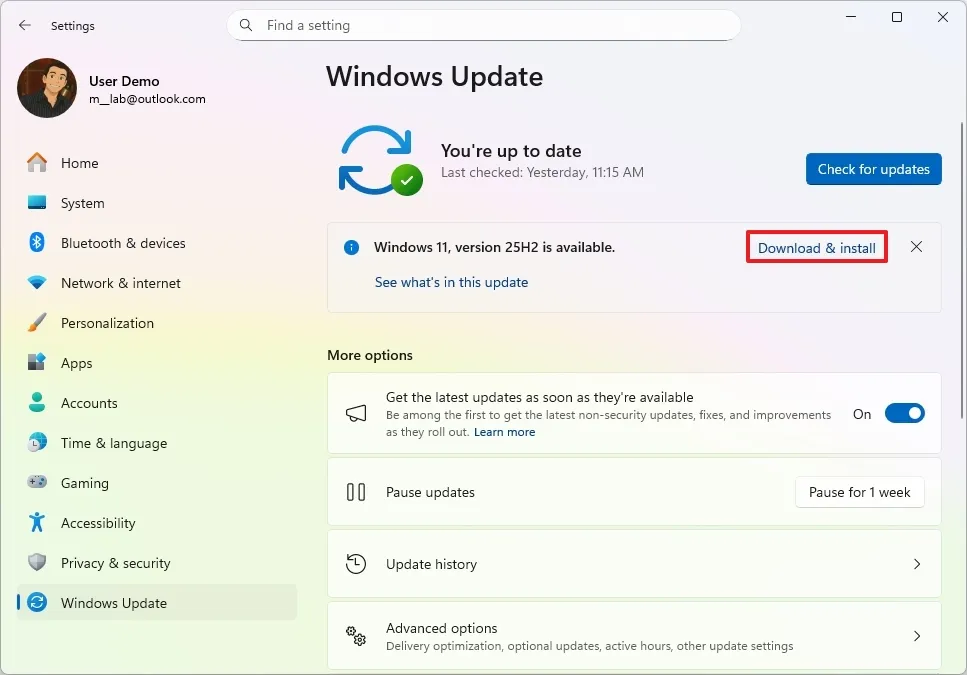Click the Accessibility figure icon
967x675 pixels.
tap(37, 523)
